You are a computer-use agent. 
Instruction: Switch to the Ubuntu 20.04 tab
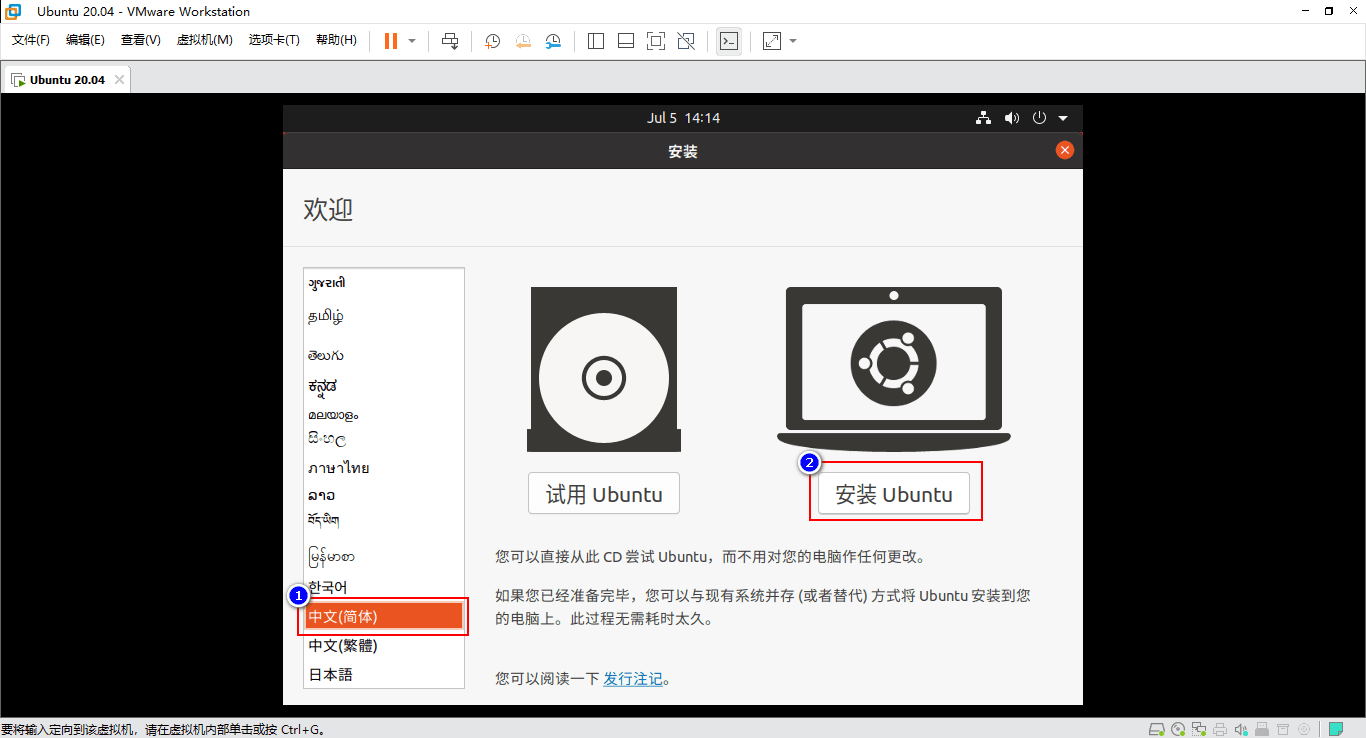(66, 80)
